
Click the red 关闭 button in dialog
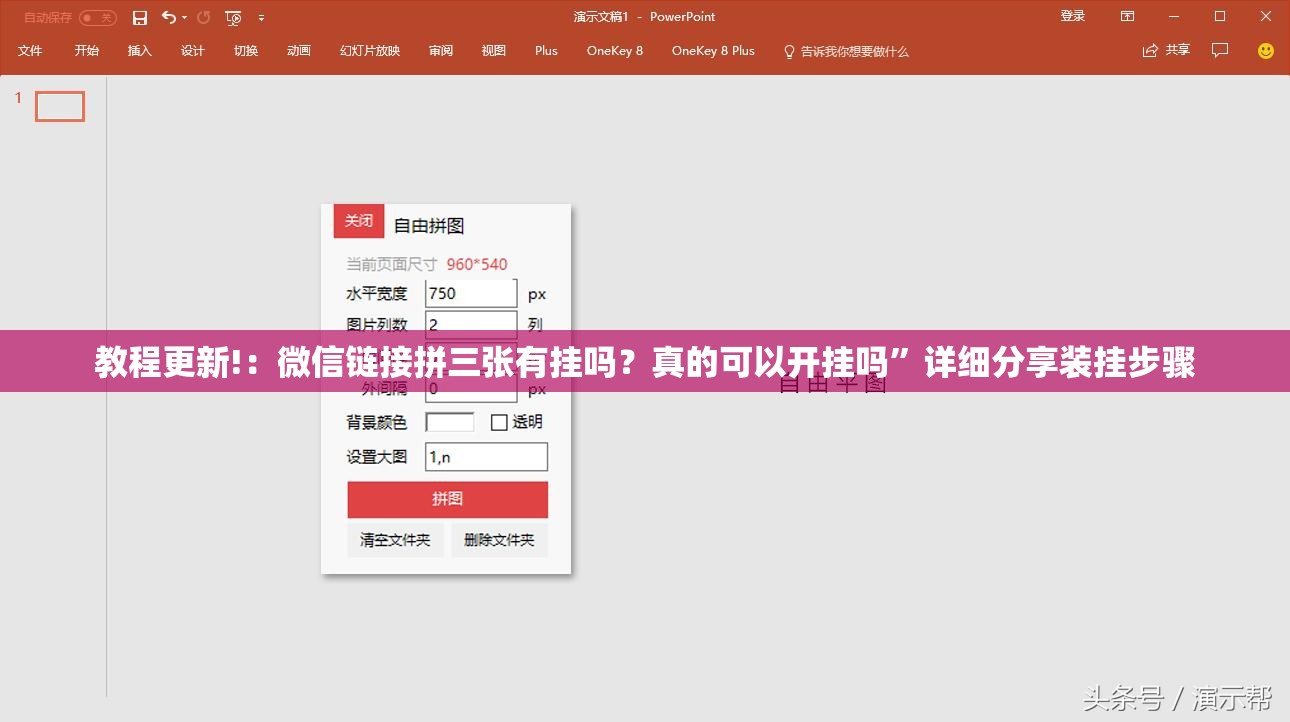coord(359,221)
